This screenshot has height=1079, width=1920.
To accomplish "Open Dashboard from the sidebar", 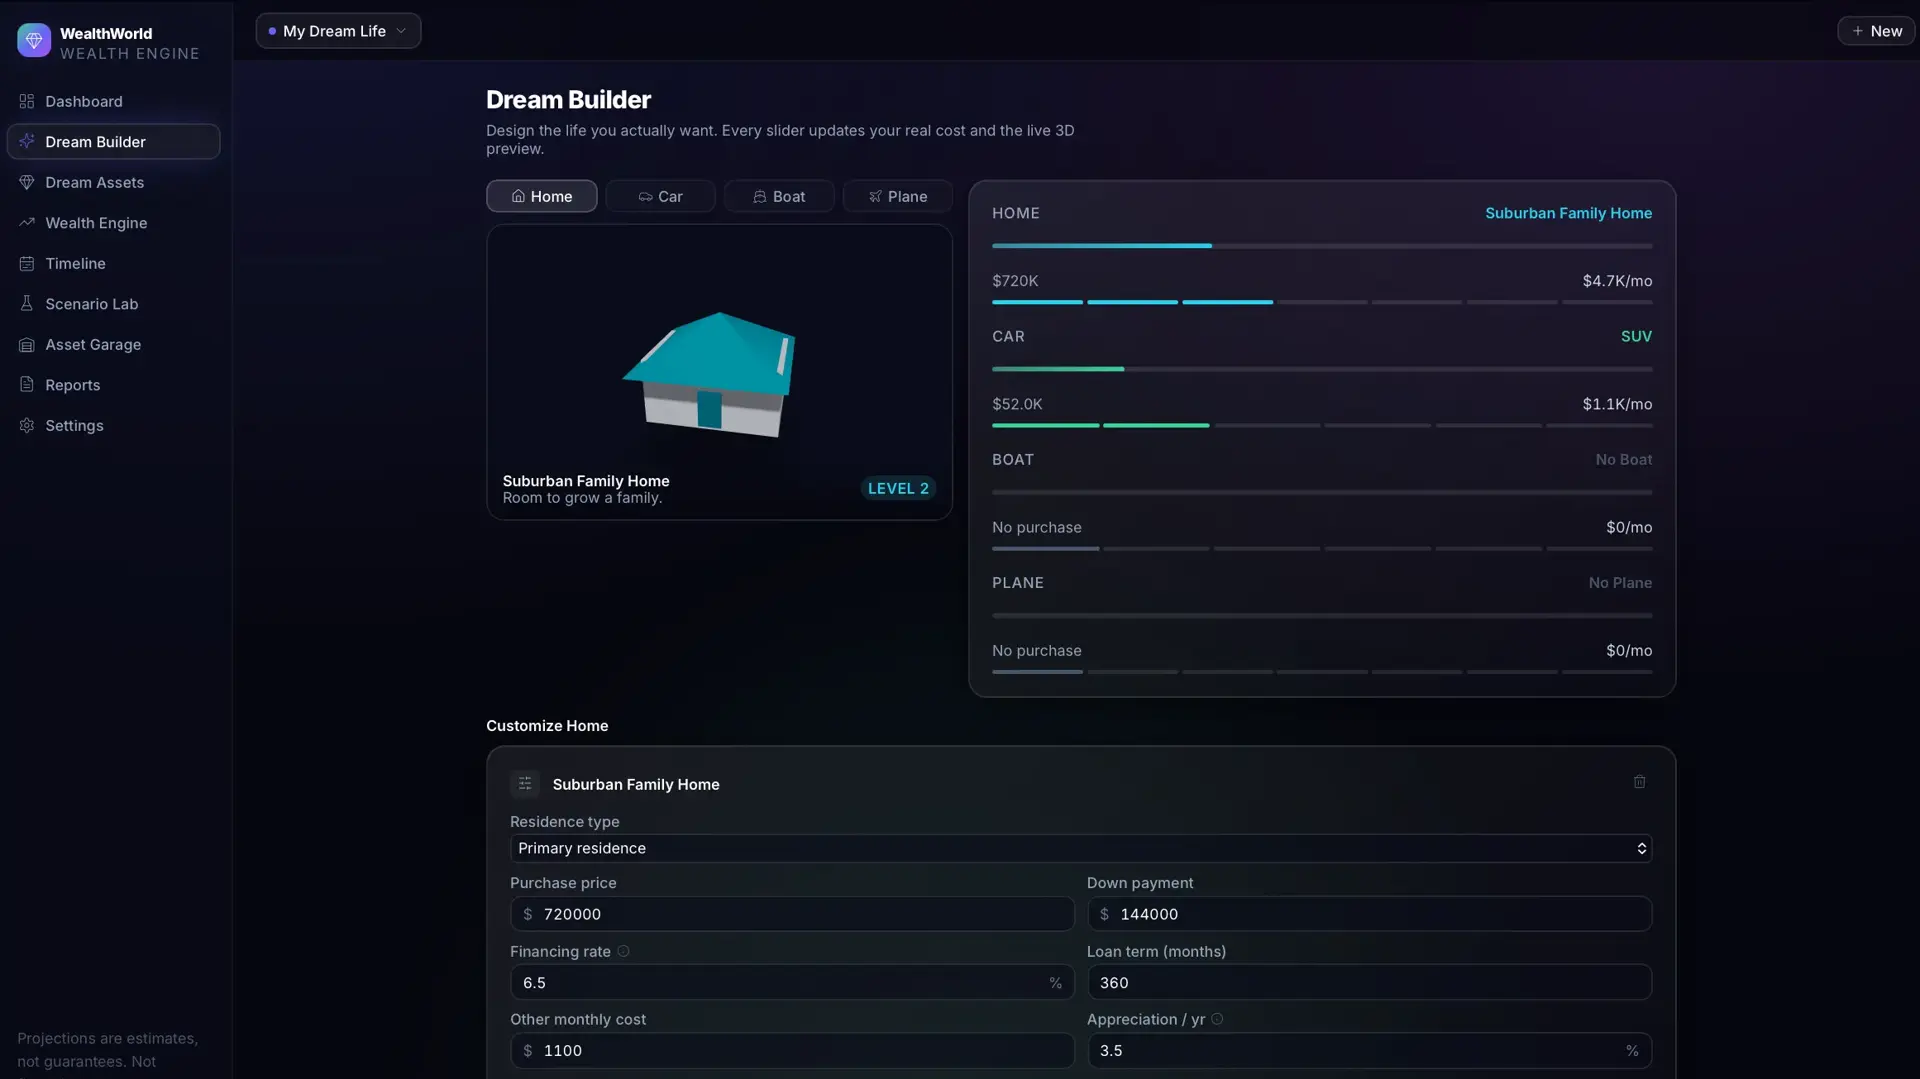I will [x=113, y=101].
